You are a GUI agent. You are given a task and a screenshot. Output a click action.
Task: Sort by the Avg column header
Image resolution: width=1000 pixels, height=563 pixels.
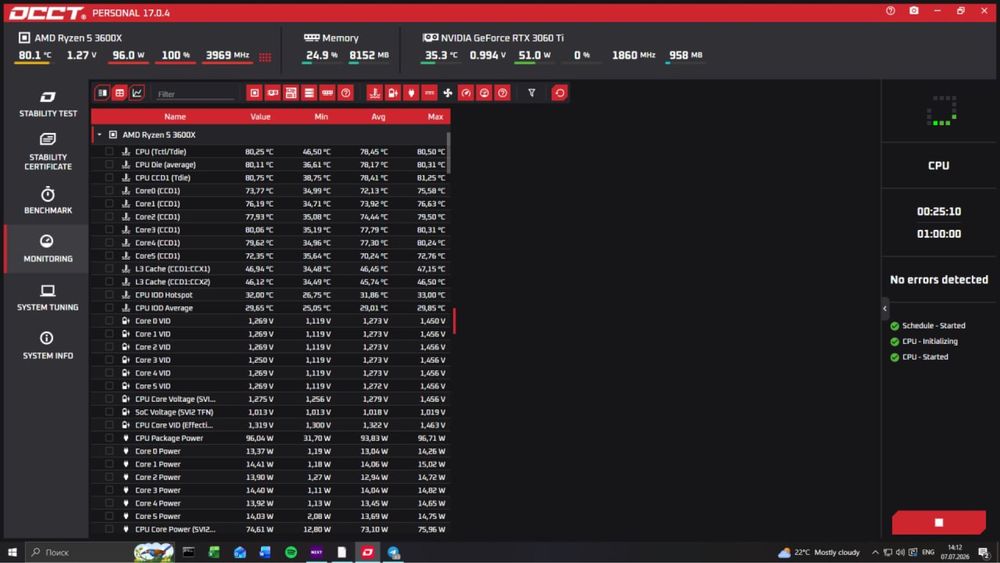coord(378,117)
